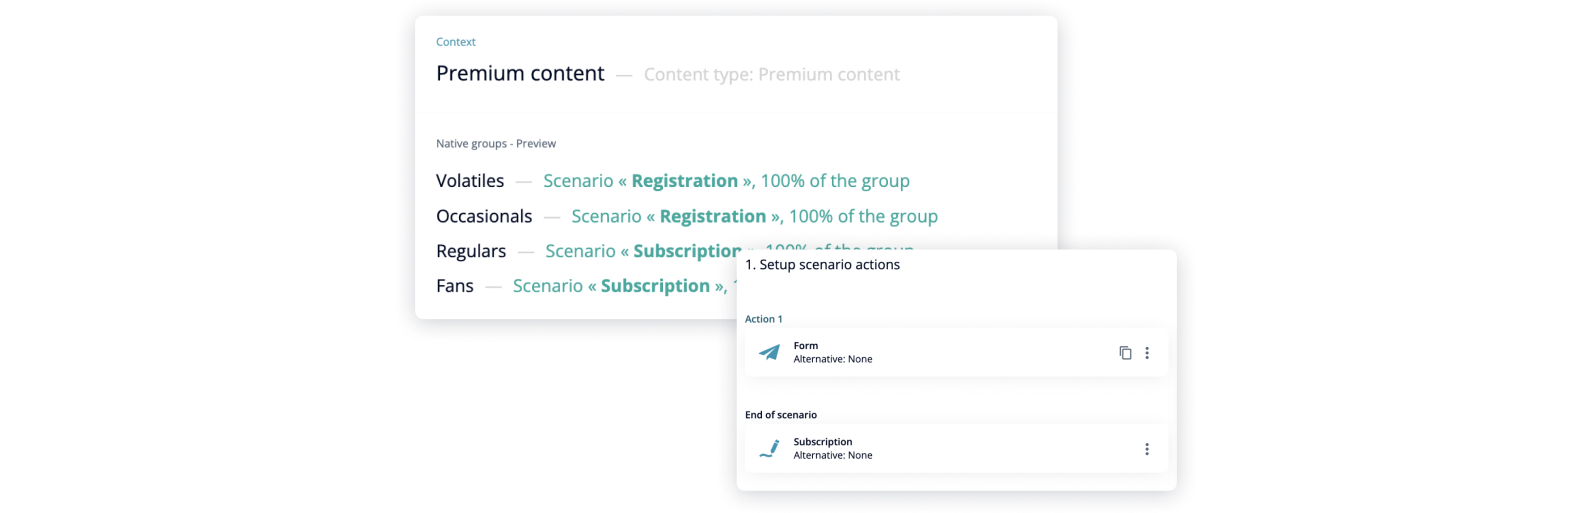1592x513 pixels.
Task: Open the three-dot menu for Form action
Action: pyautogui.click(x=1147, y=353)
